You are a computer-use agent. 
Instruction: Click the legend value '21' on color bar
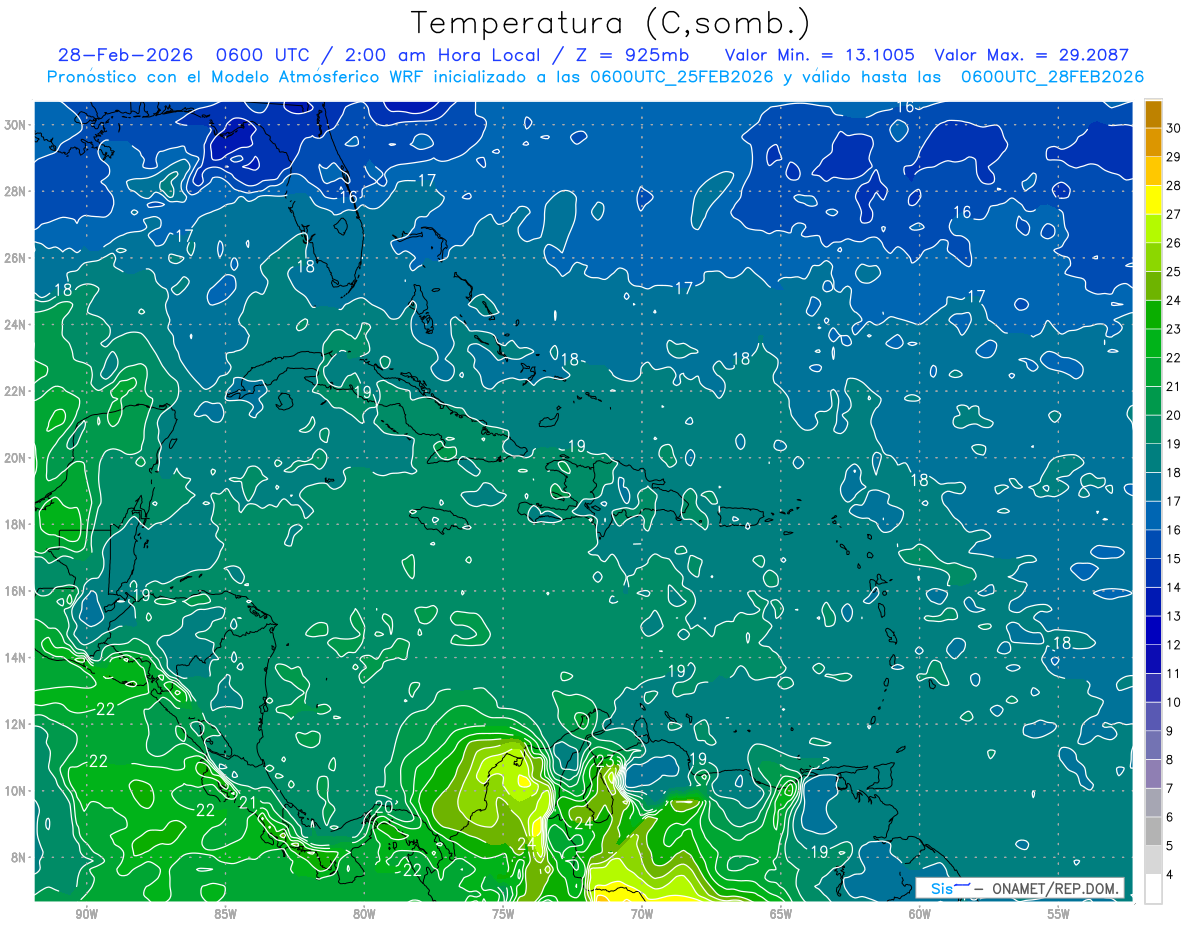click(x=1173, y=386)
